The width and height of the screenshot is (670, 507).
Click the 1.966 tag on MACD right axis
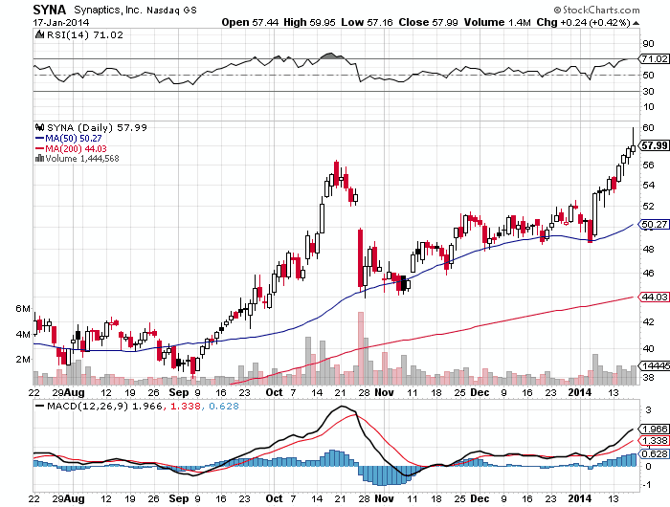click(x=654, y=429)
